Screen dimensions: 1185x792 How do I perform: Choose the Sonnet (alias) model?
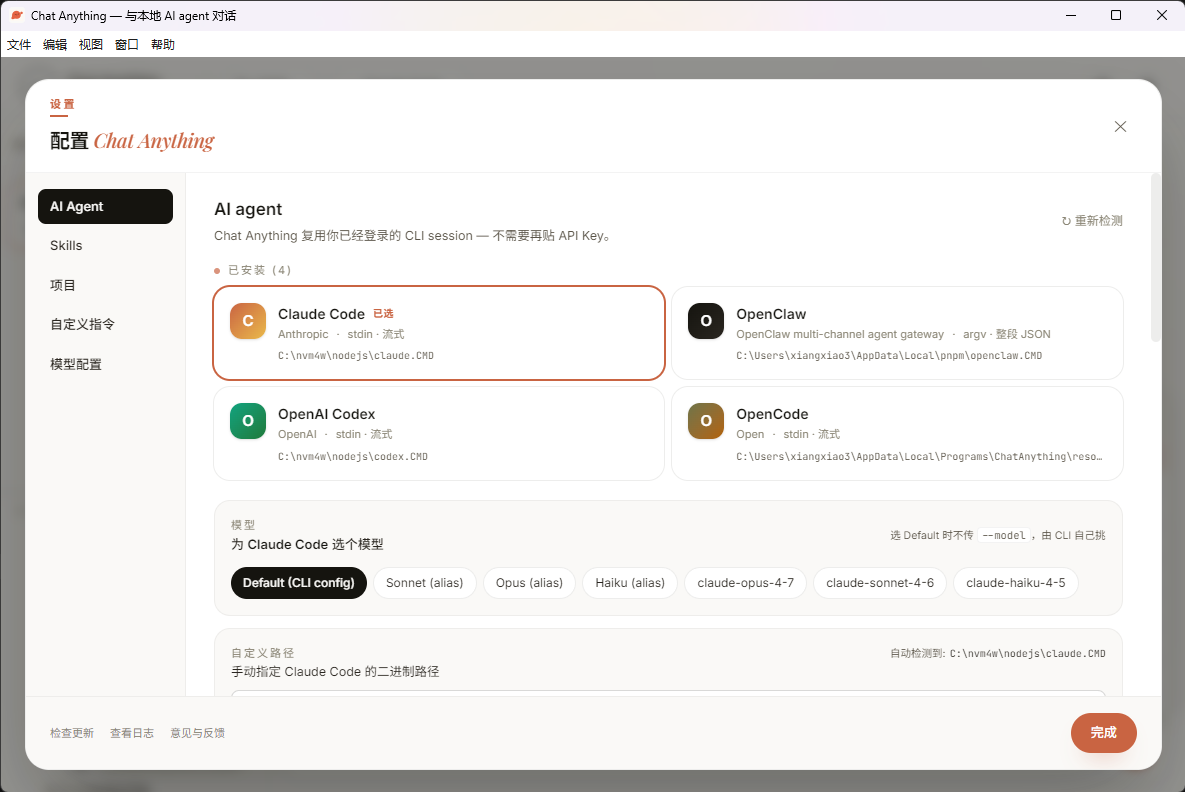(x=425, y=583)
